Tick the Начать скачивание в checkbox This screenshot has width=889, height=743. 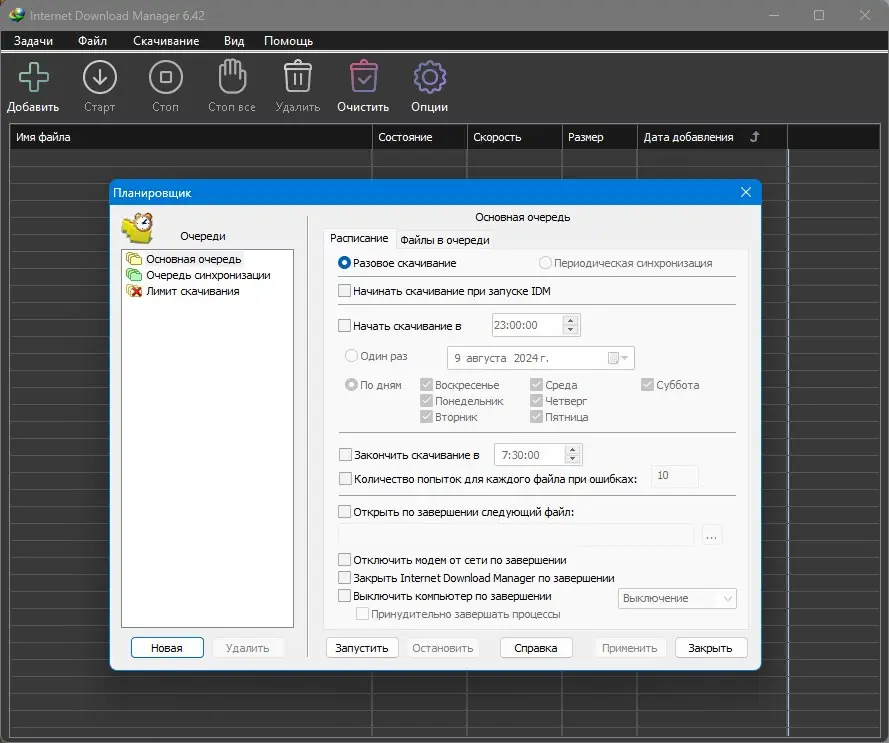(344, 326)
